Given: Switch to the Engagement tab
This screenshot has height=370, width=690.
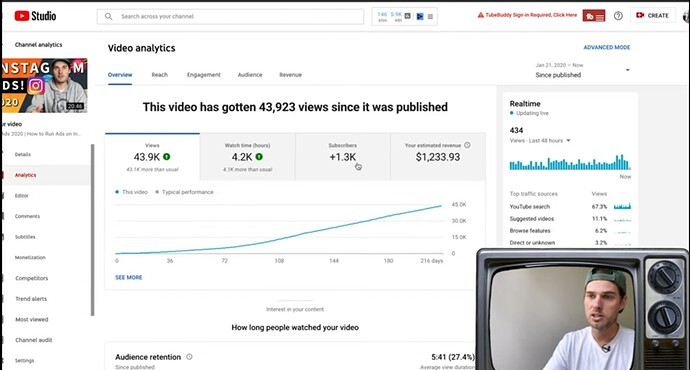Looking at the screenshot, I should (x=204, y=75).
